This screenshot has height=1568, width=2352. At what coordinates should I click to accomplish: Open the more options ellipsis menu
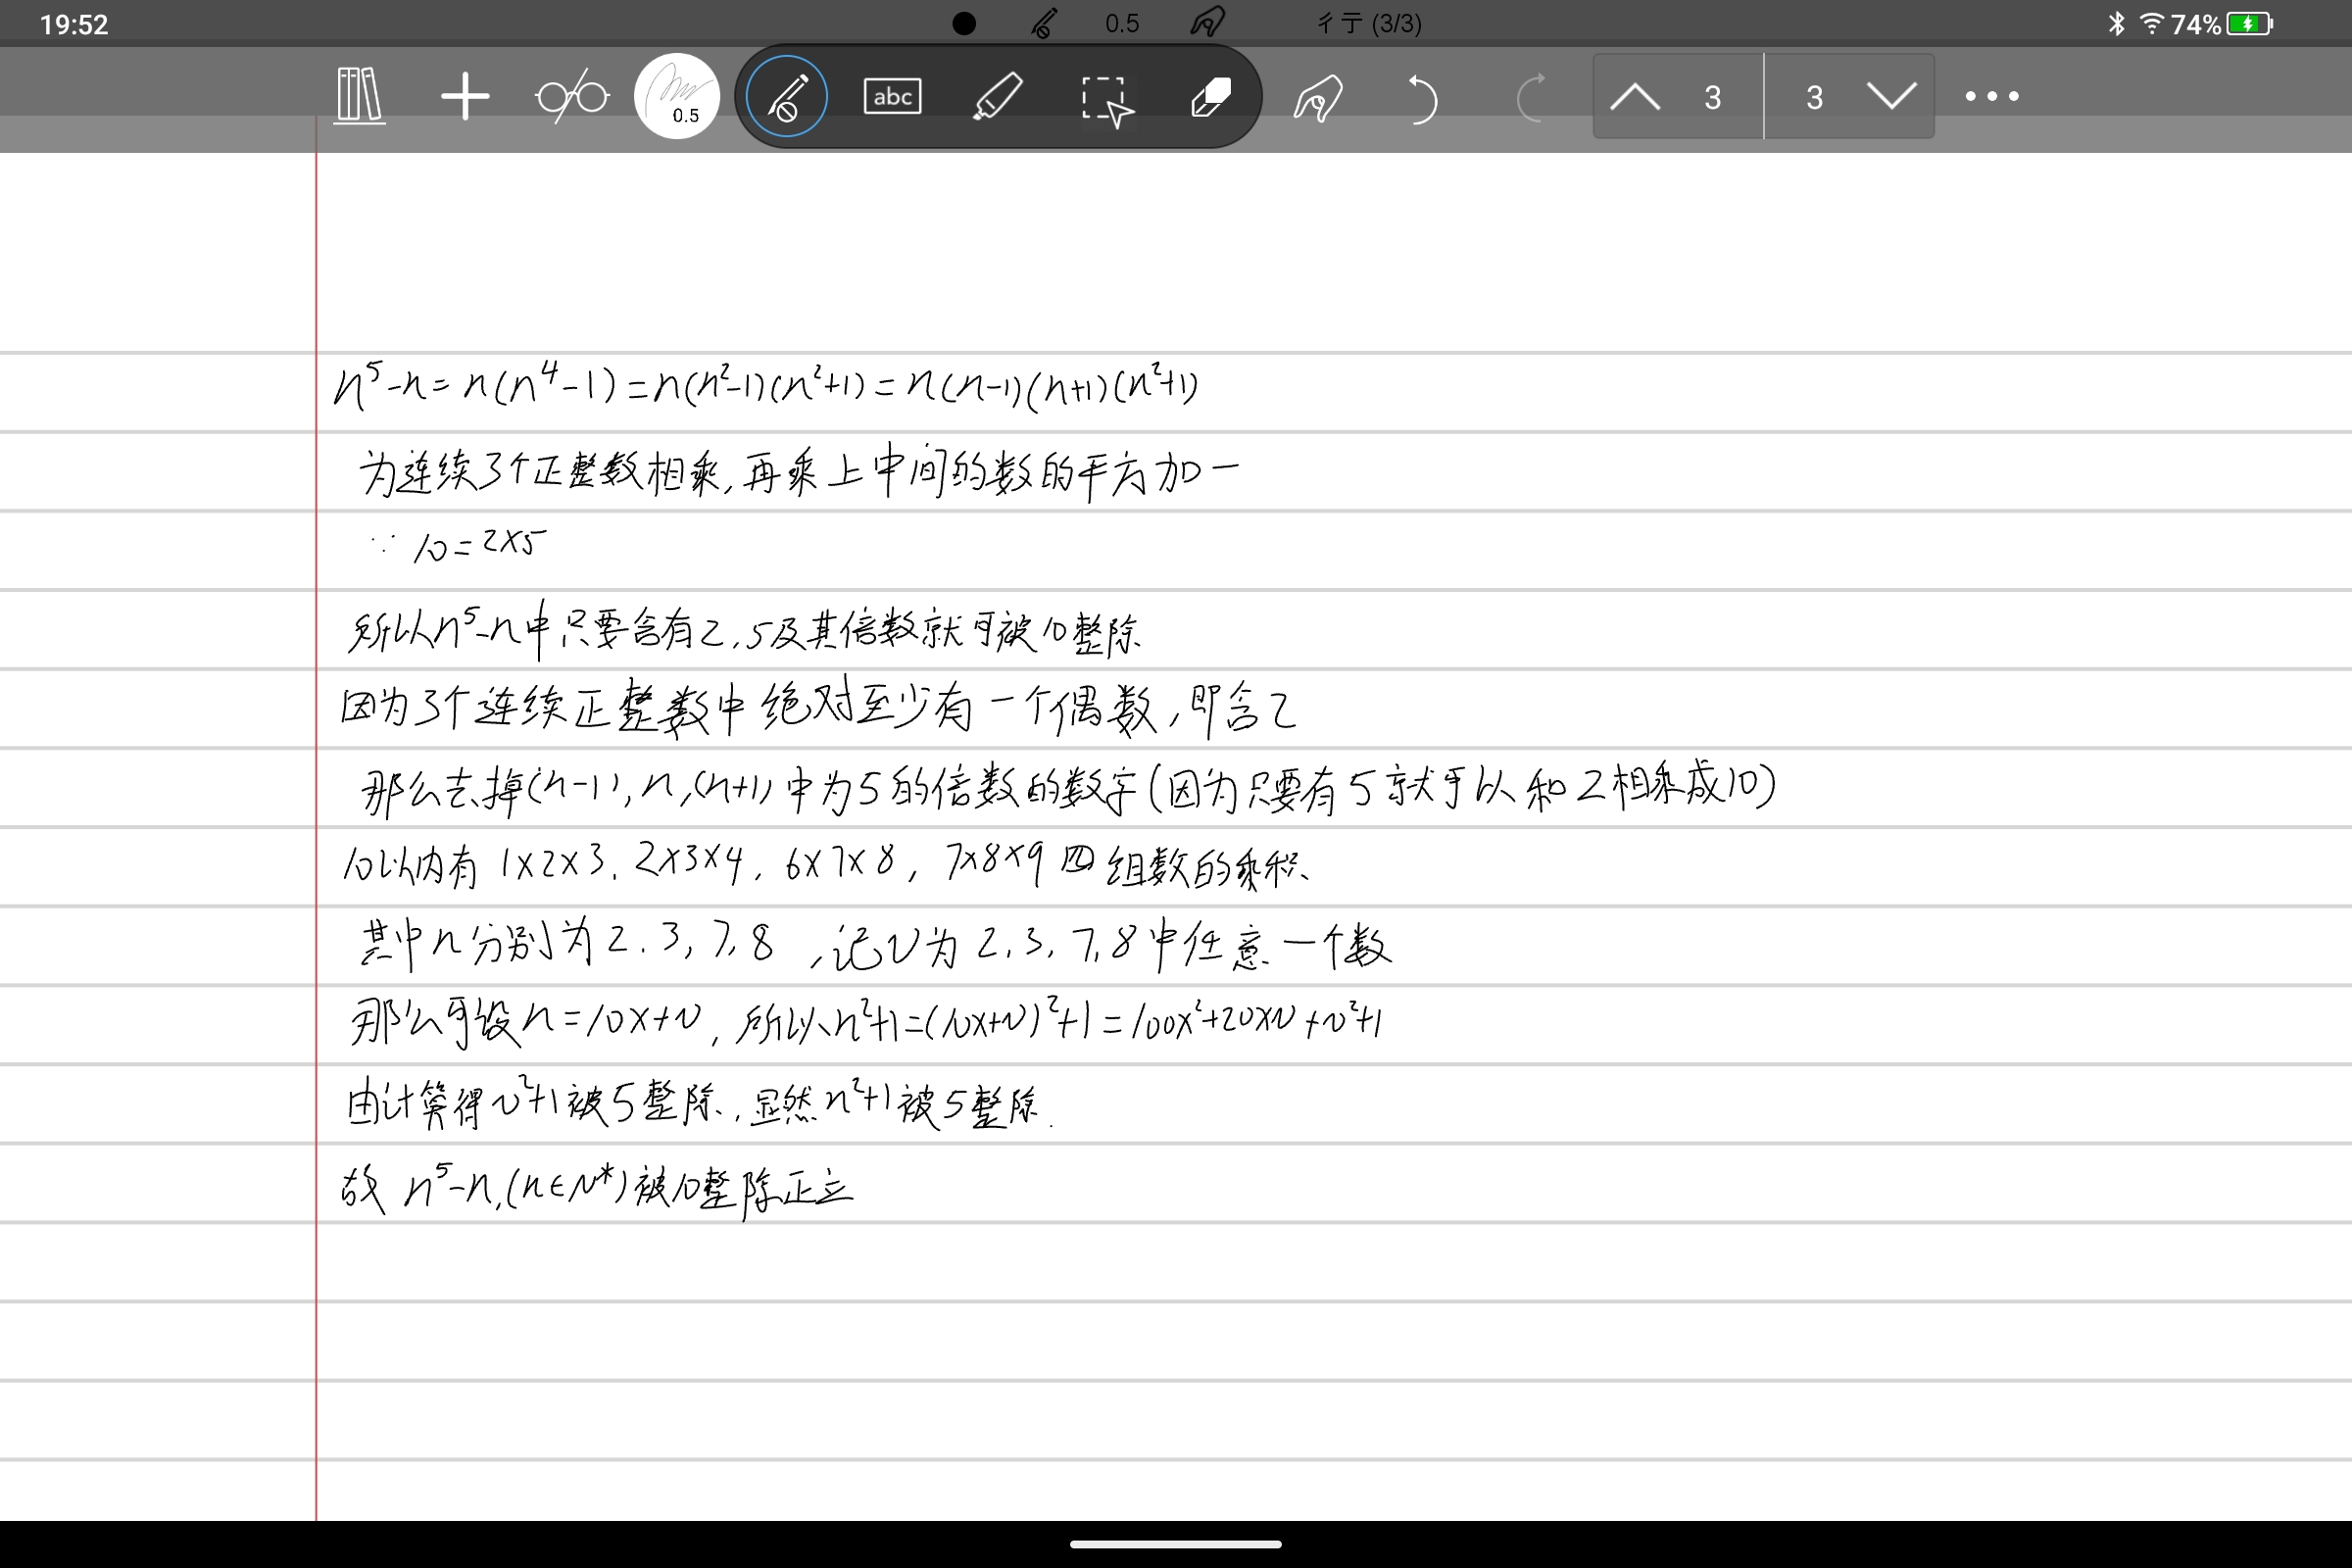tap(1990, 96)
